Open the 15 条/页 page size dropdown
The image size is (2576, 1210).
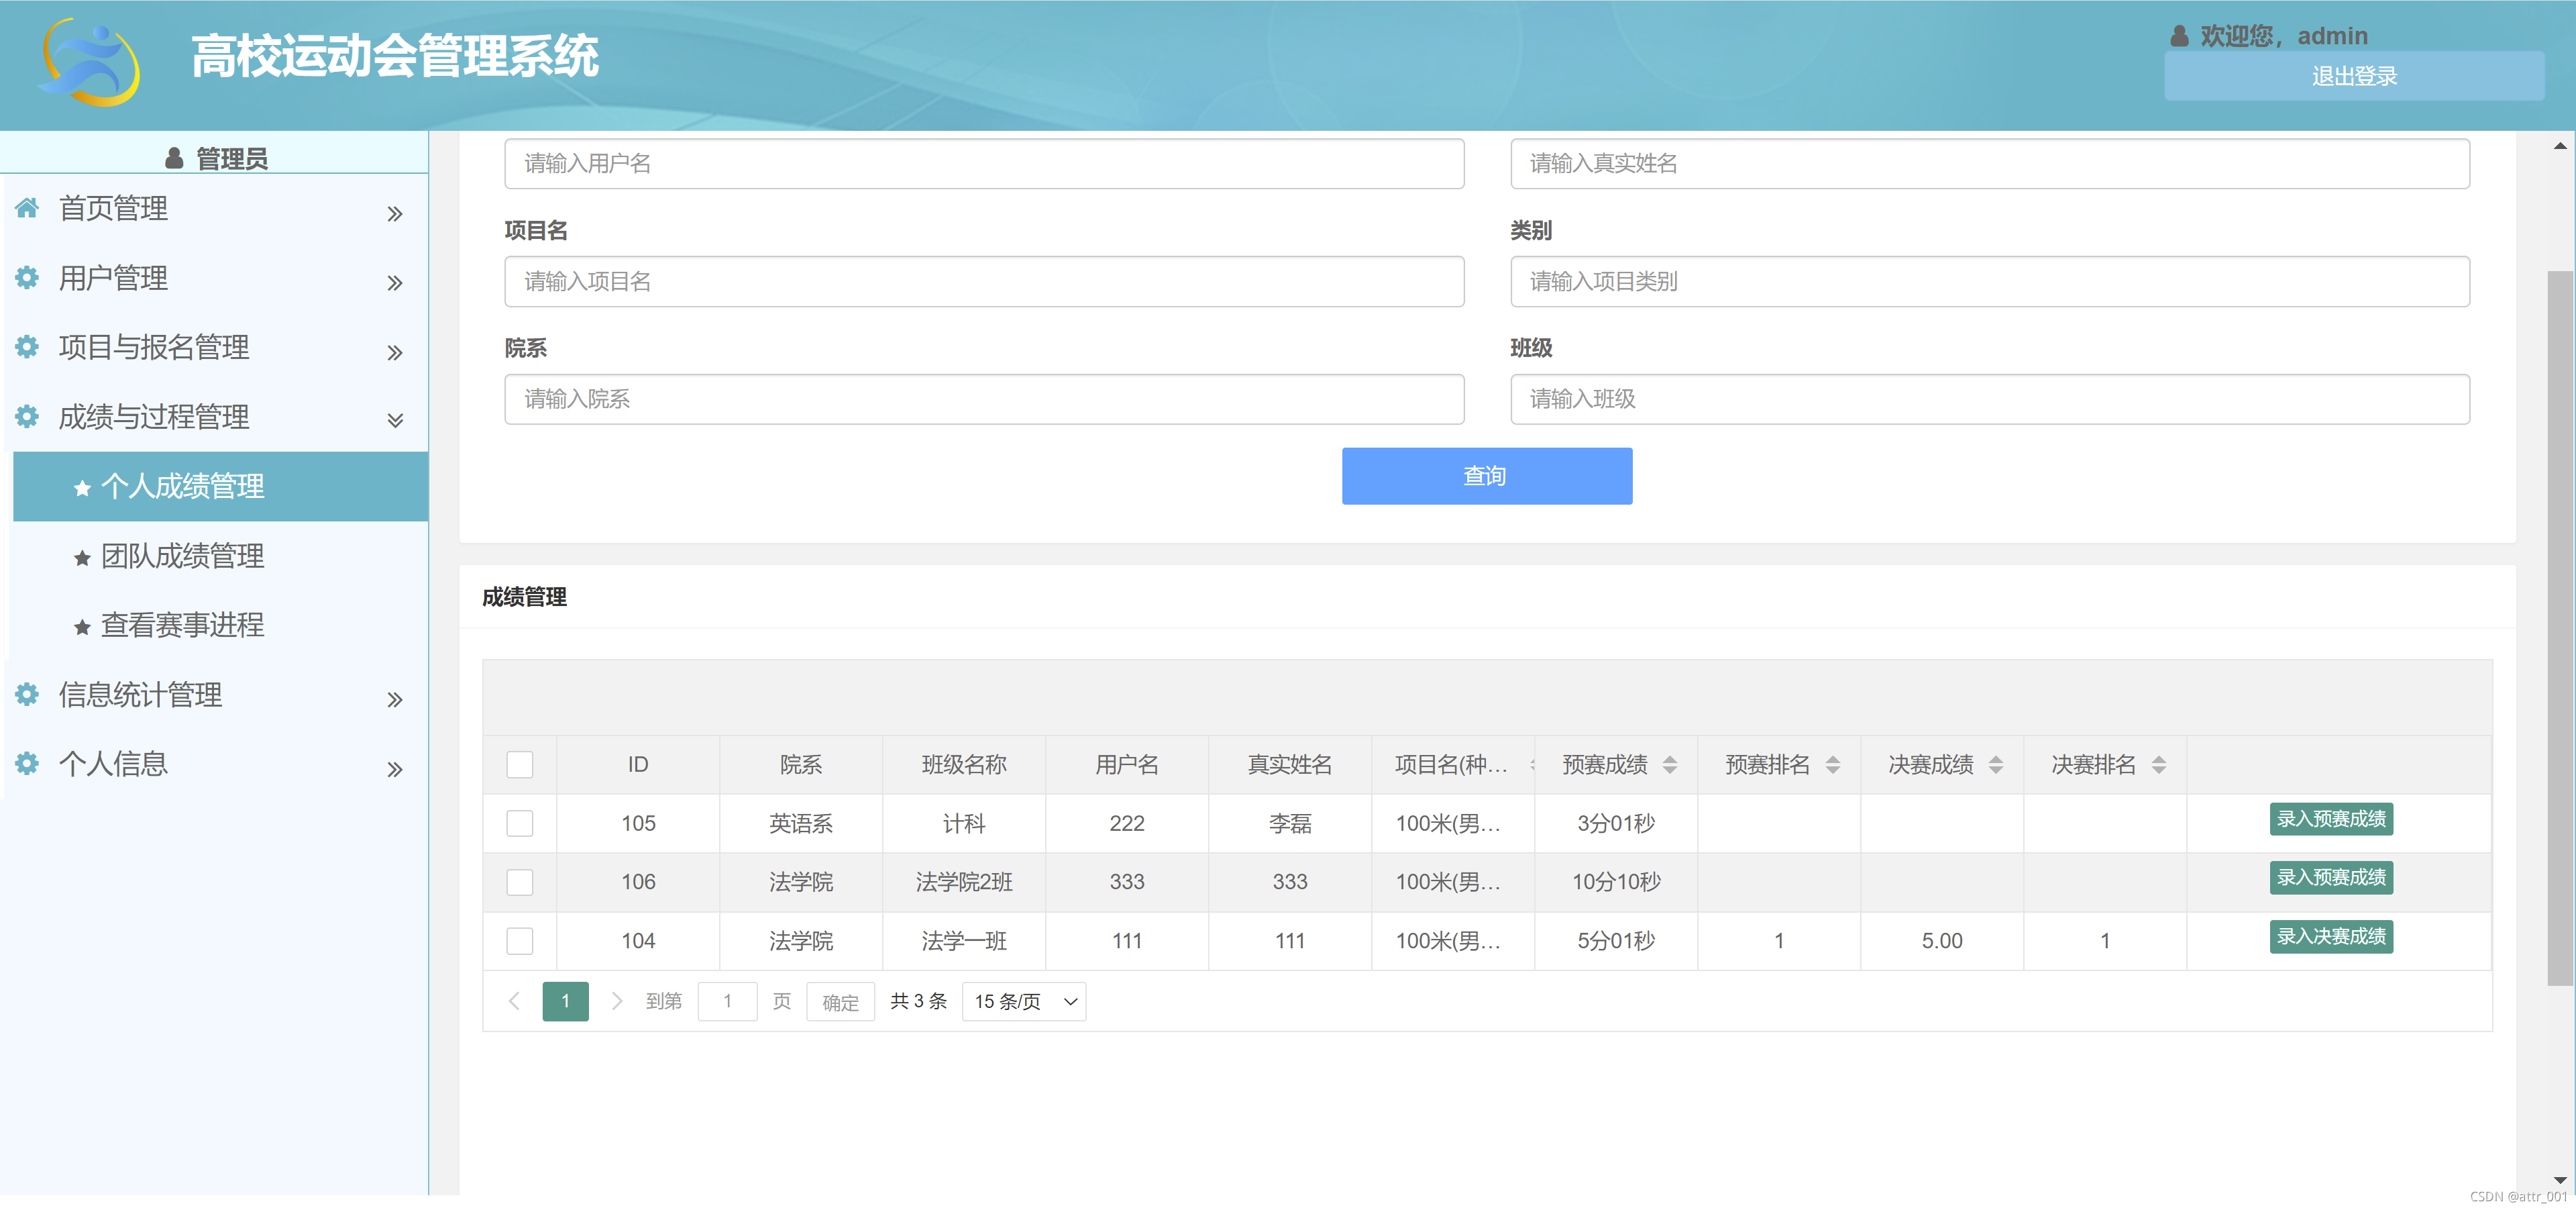1023,1001
